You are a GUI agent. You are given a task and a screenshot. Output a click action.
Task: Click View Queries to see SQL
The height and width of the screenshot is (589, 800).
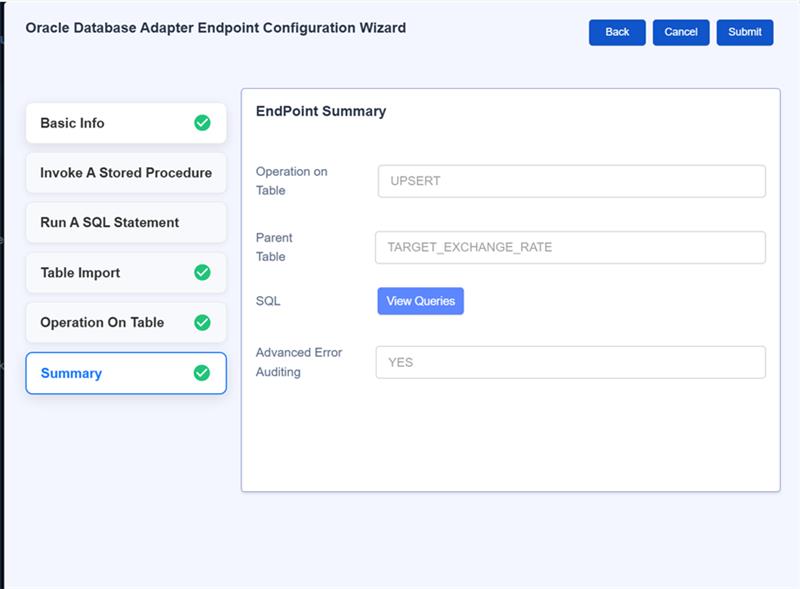click(x=420, y=301)
